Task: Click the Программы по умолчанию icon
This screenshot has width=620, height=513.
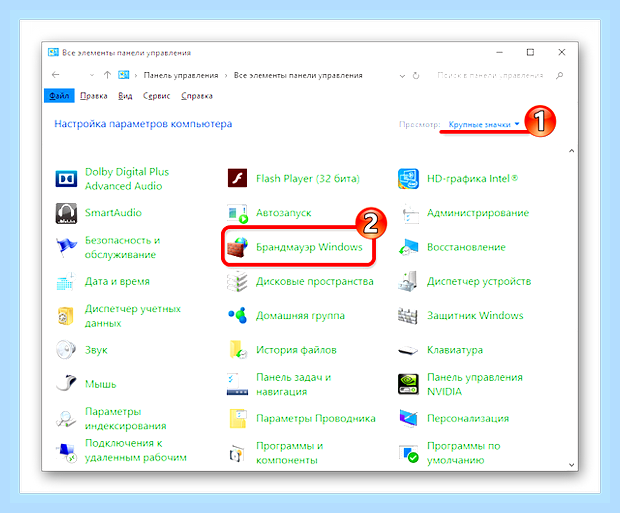Action: tap(408, 453)
